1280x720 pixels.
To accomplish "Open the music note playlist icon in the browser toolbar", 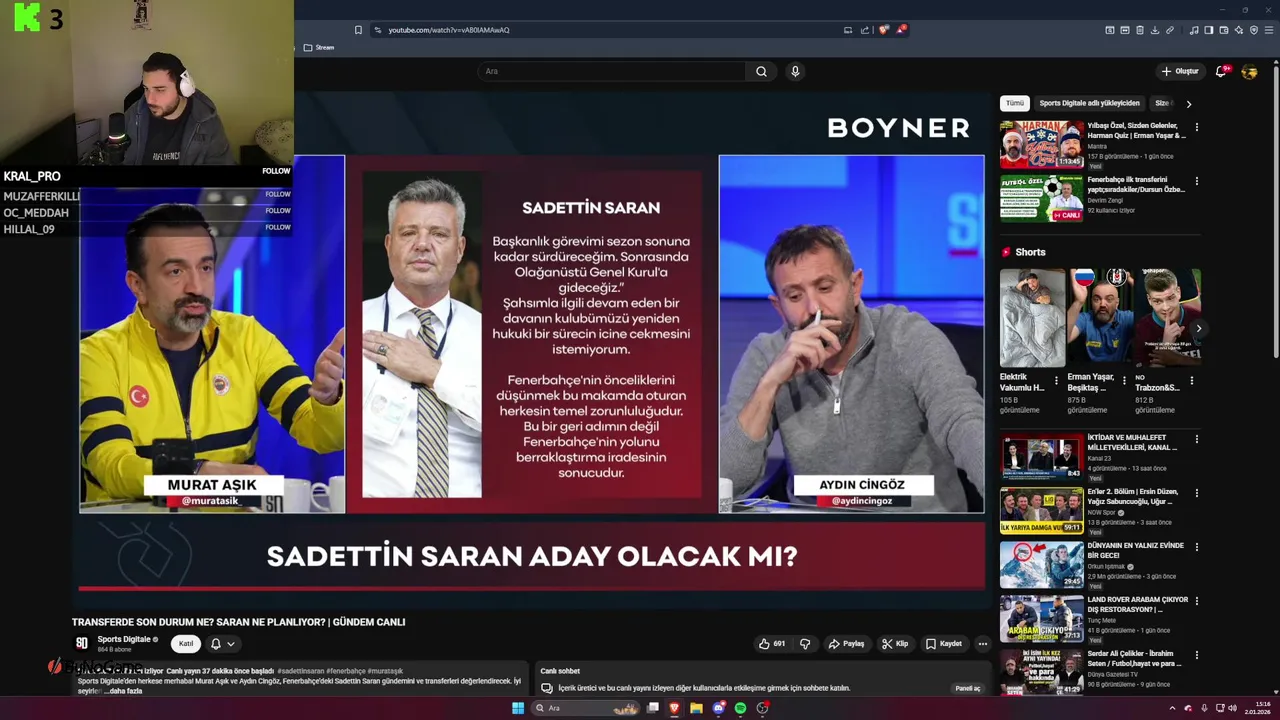I will (1194, 30).
